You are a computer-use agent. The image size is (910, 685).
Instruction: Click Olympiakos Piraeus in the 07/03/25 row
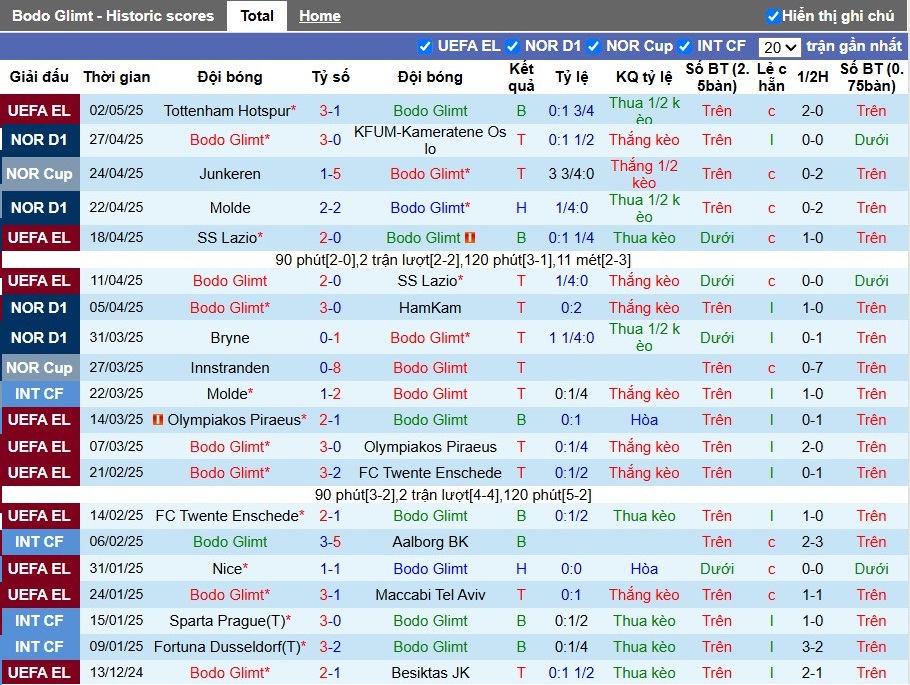(430, 446)
